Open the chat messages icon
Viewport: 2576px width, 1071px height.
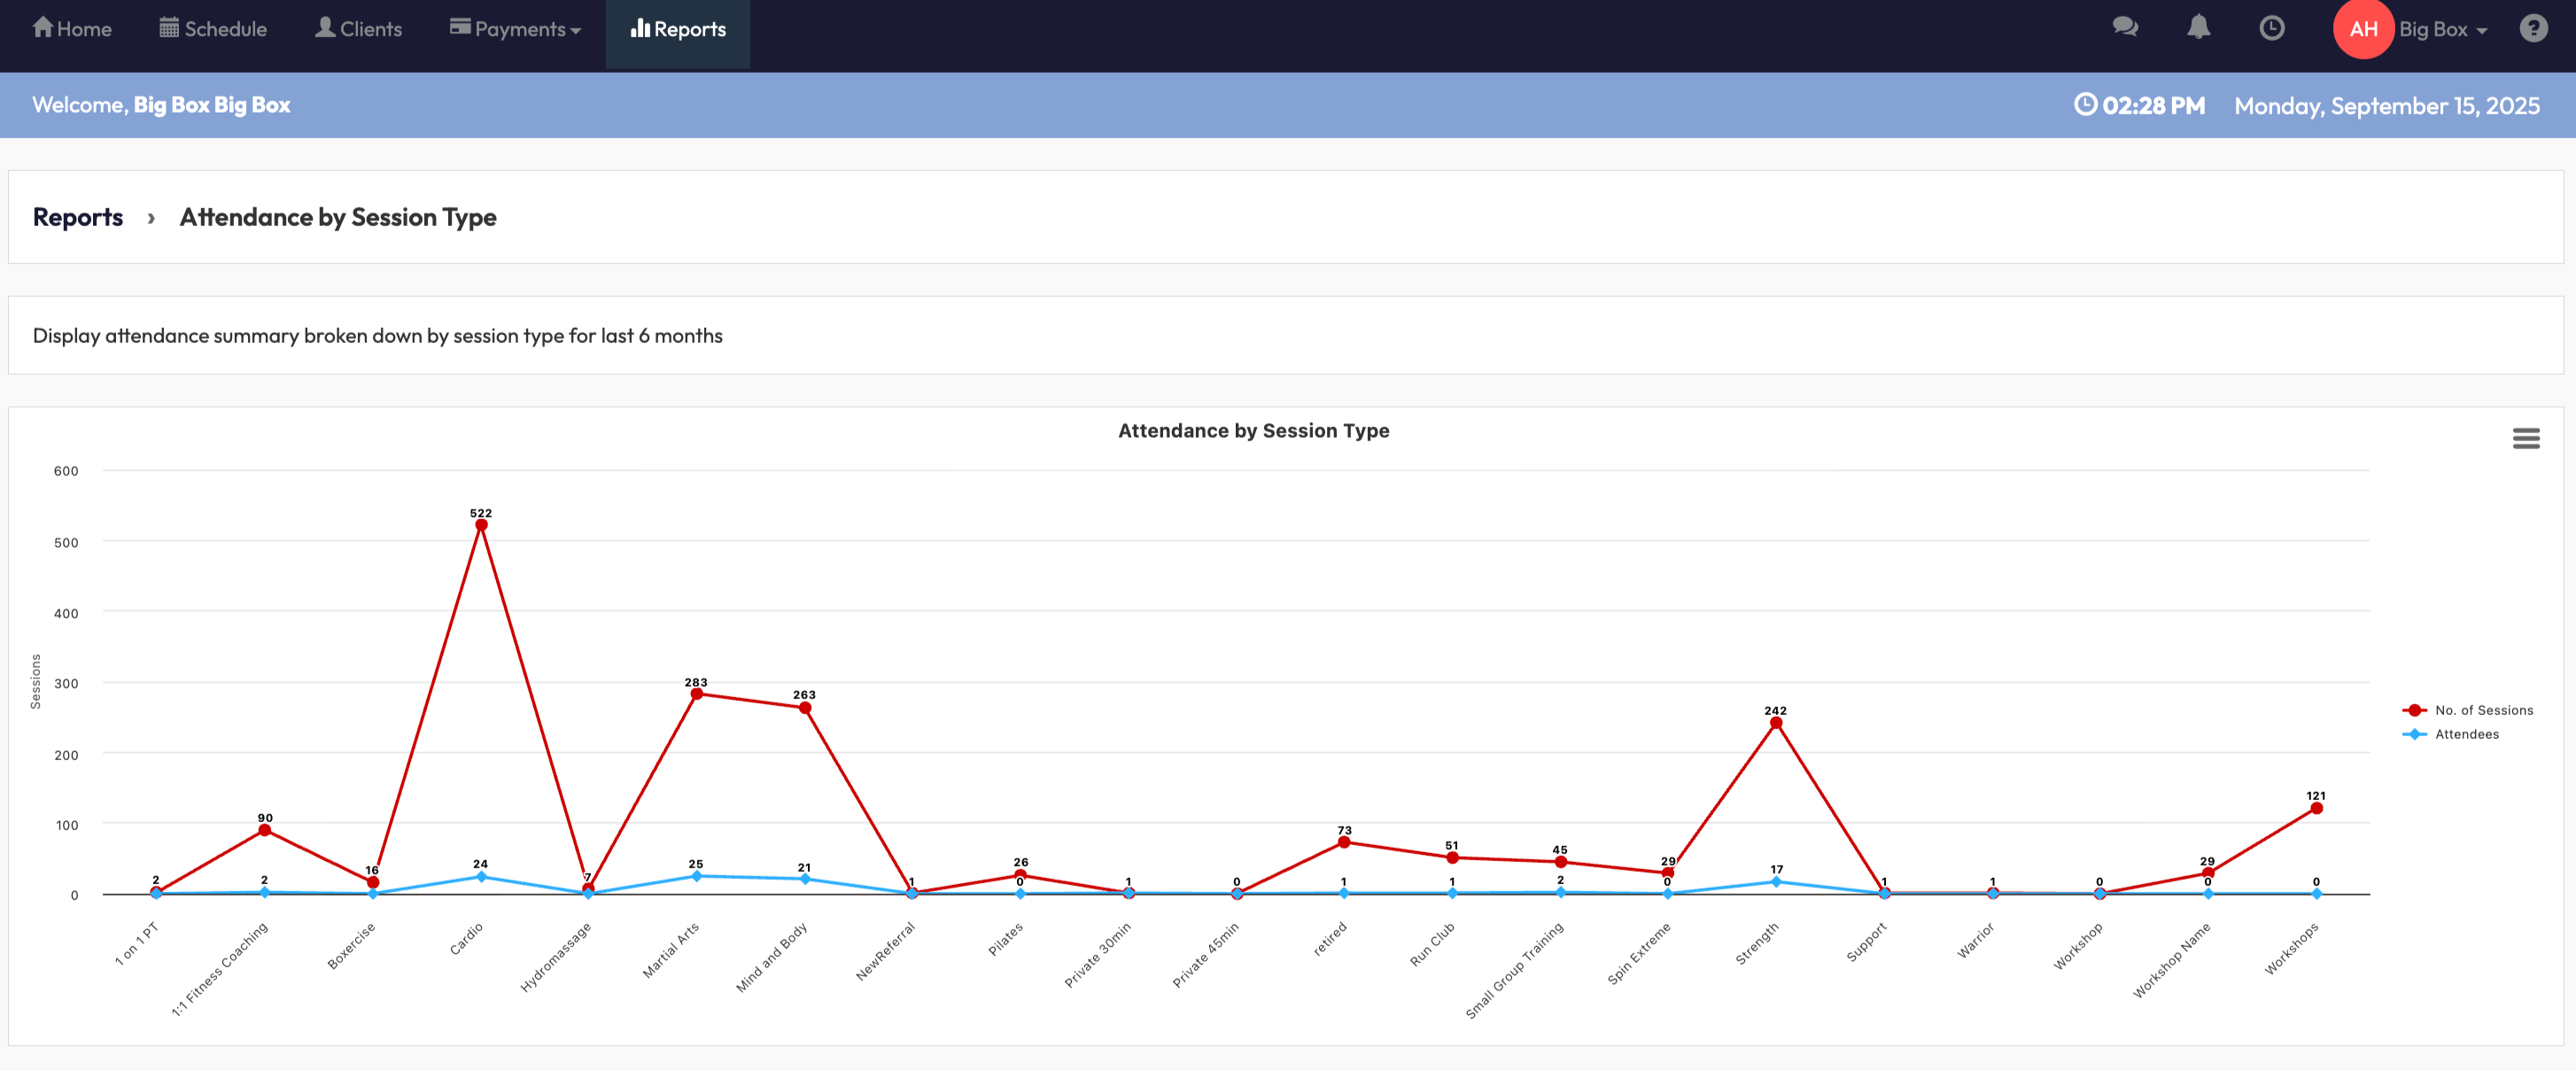2125,28
